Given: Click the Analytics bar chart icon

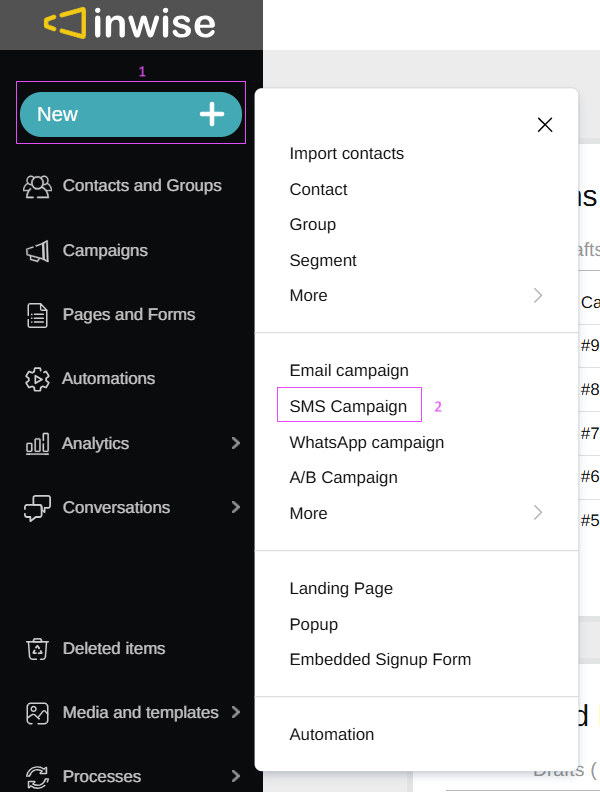Looking at the screenshot, I should [37, 444].
